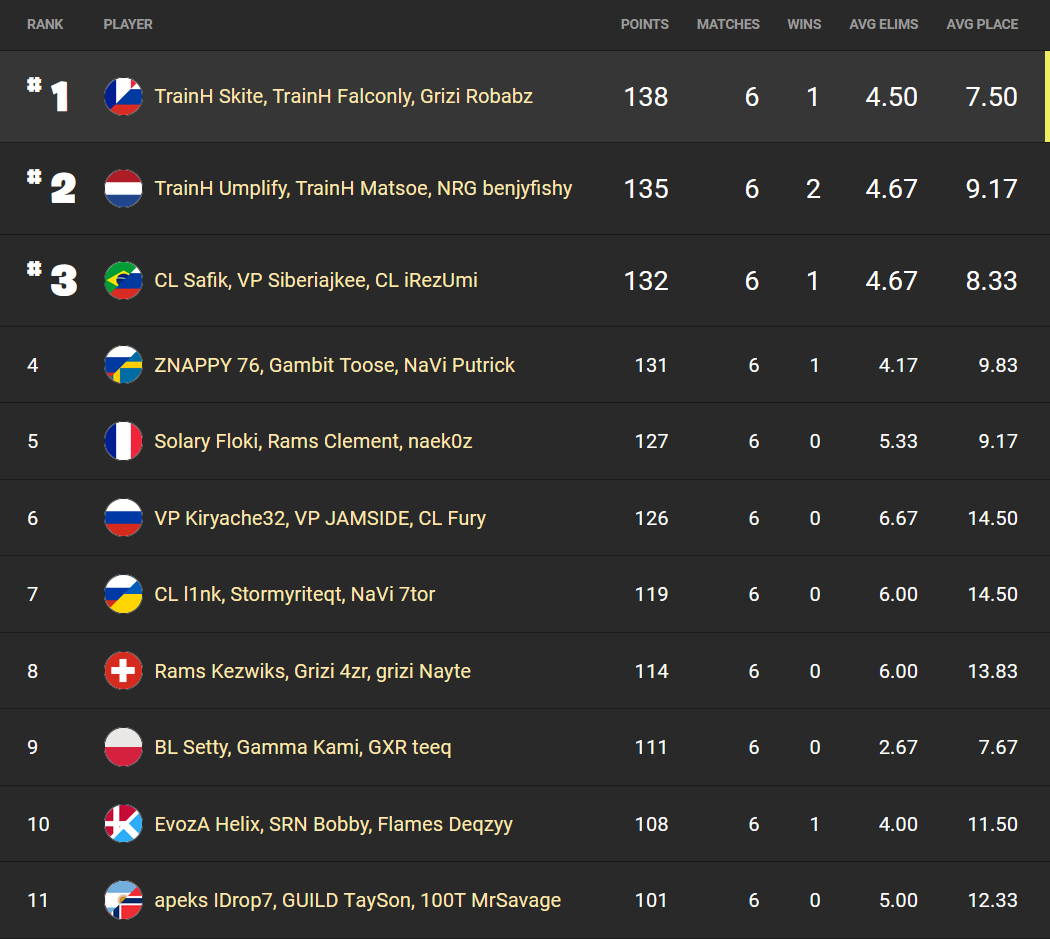
Task: Select the Poland flag icon next to BL Setty
Action: coord(123,747)
